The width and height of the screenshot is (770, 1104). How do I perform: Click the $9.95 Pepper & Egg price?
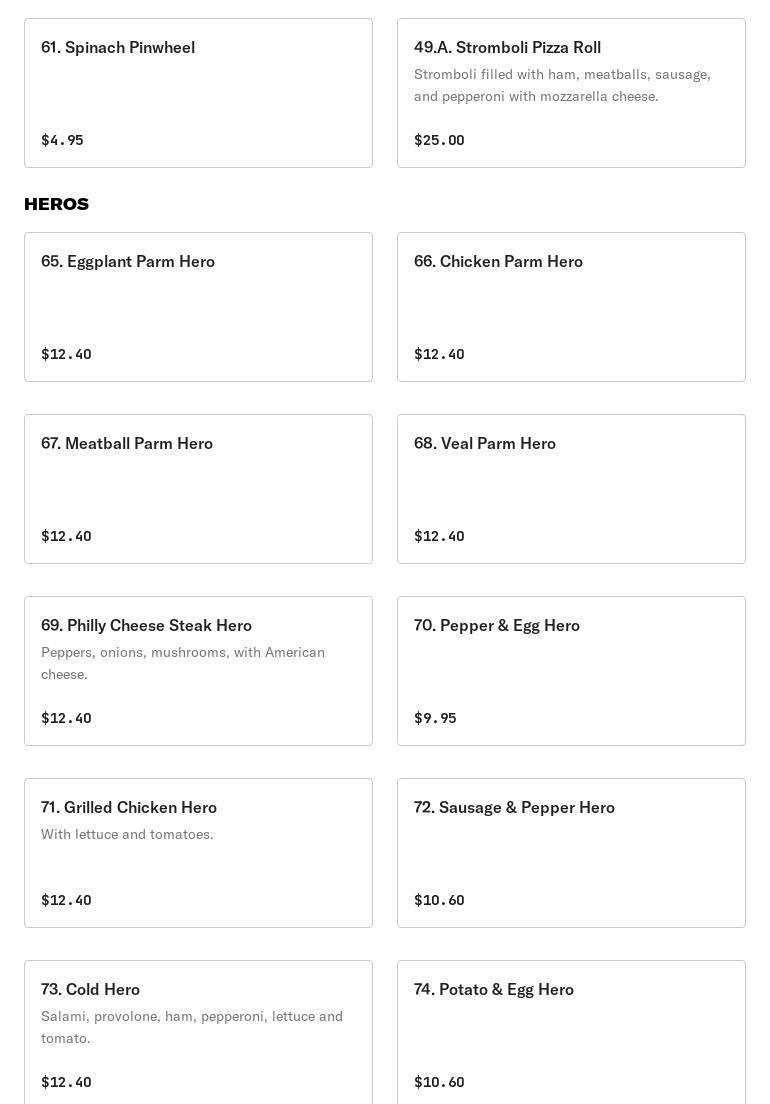click(435, 718)
